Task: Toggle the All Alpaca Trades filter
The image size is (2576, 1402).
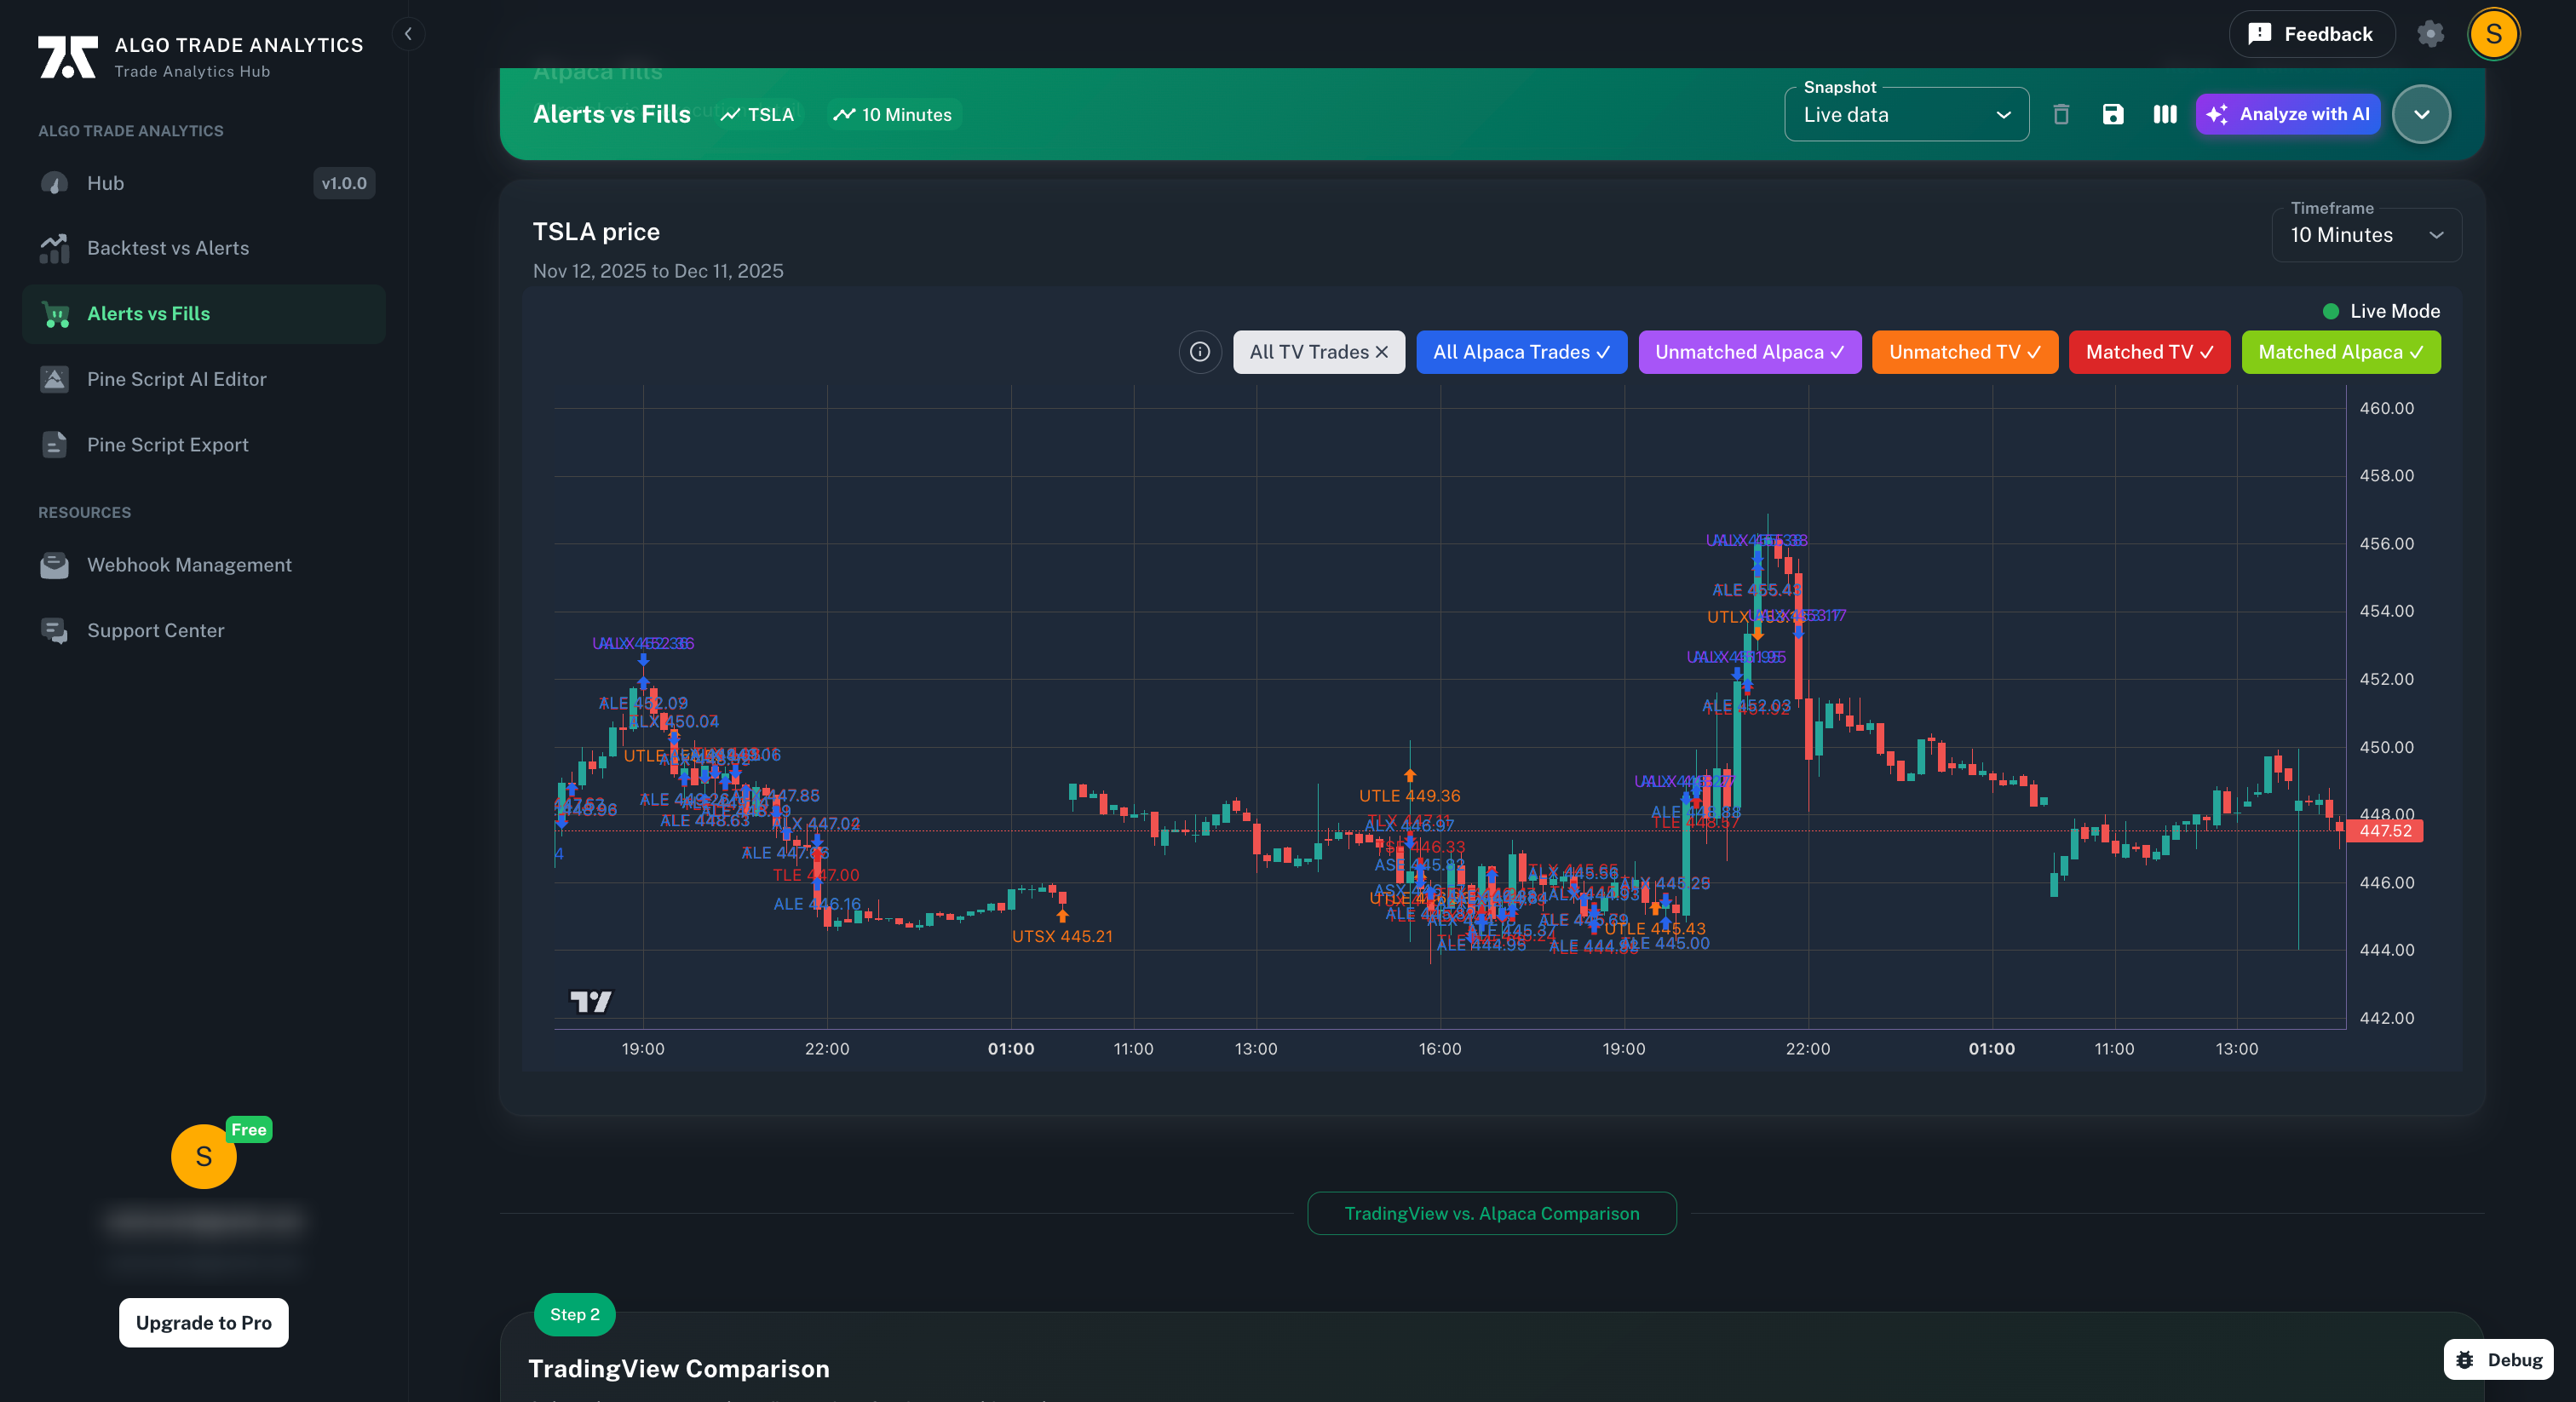Action: pyautogui.click(x=1521, y=352)
